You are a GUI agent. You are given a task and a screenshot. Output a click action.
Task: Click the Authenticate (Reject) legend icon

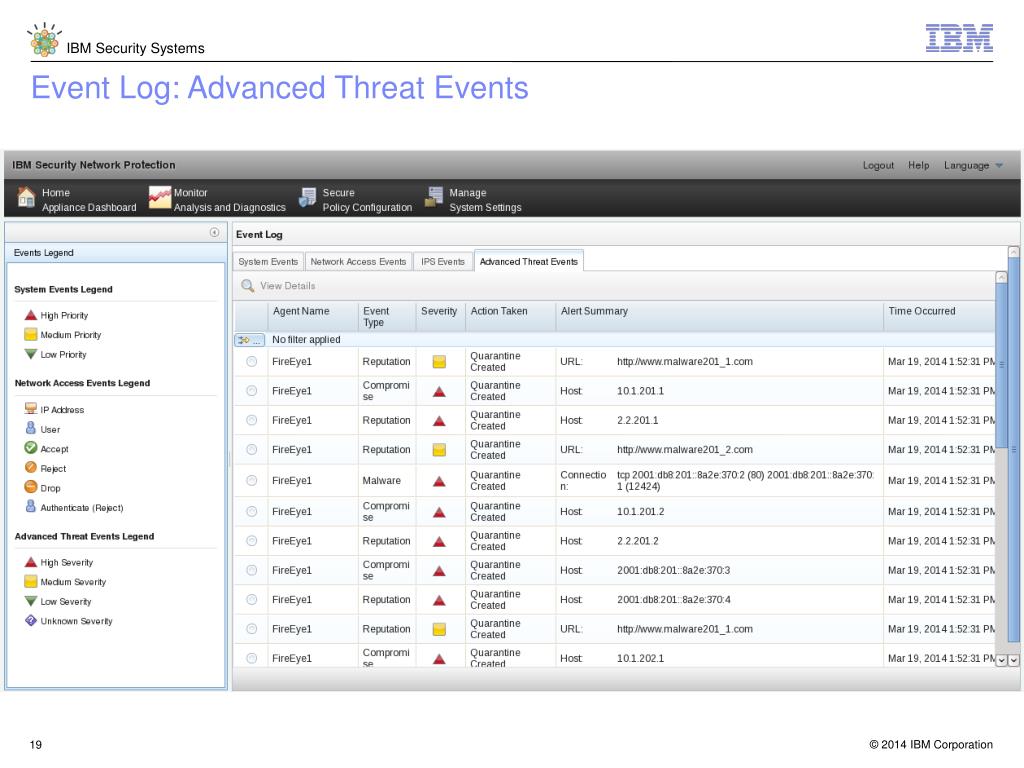(x=31, y=507)
